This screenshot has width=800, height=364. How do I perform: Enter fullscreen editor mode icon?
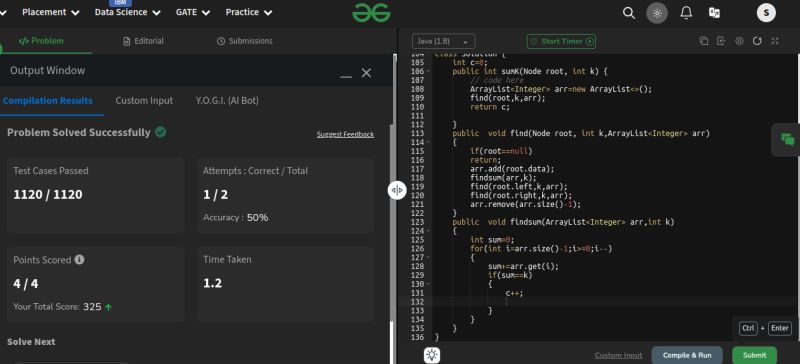click(x=775, y=41)
